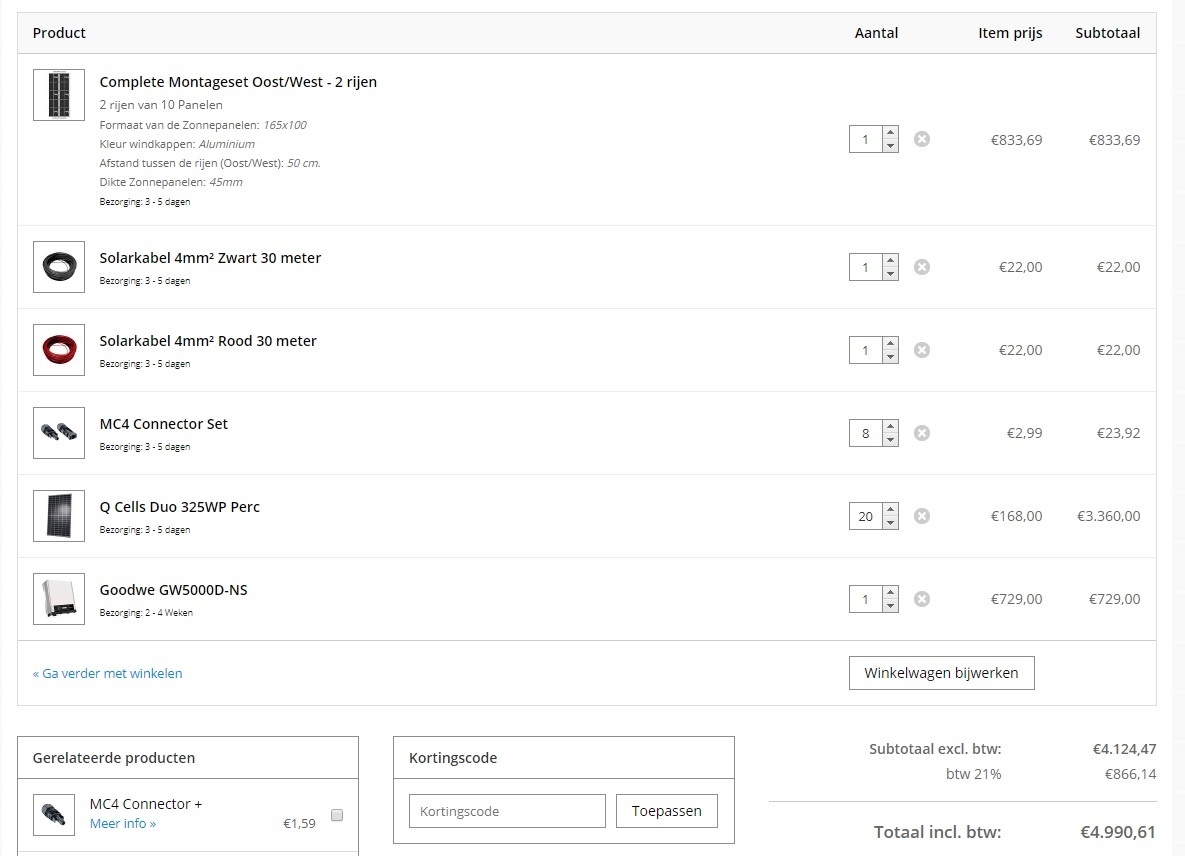Decrease Q Cells Duo quantity by one
Viewport: 1185px width, 856px height.
click(x=891, y=523)
